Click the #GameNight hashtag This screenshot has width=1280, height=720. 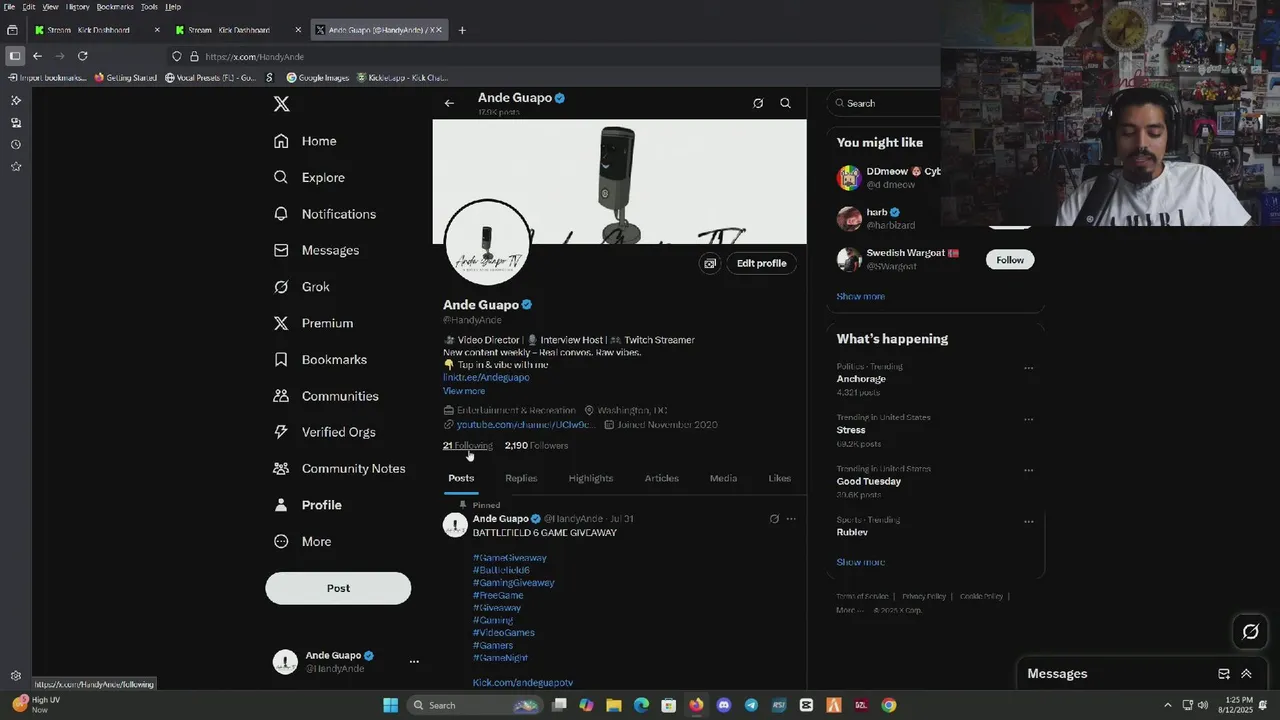500,658
